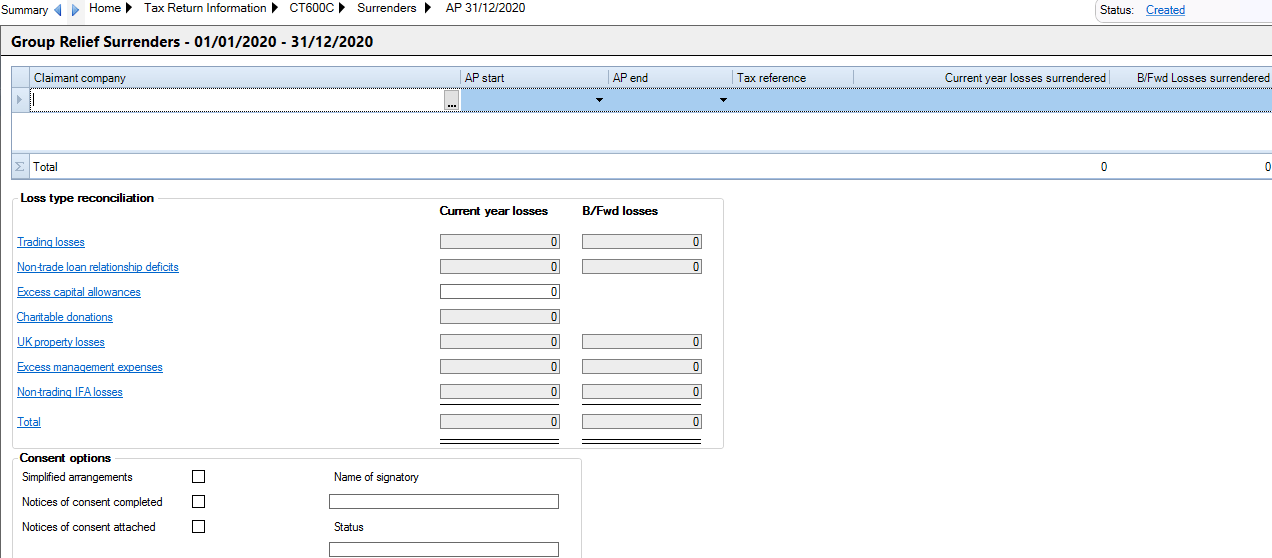The image size is (1272, 558).
Task: Click the Claimant company input cell
Action: point(238,100)
